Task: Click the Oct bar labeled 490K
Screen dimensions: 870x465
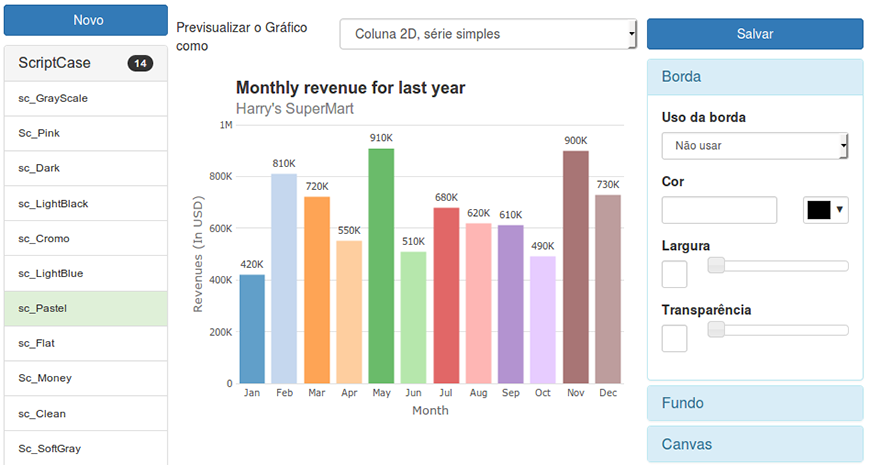Action: (x=543, y=320)
